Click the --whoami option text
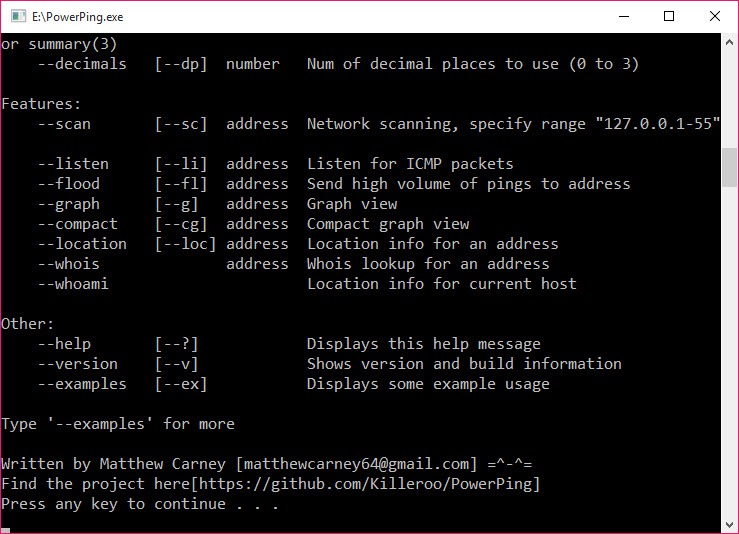Viewport: 739px width, 534px height. [73, 284]
